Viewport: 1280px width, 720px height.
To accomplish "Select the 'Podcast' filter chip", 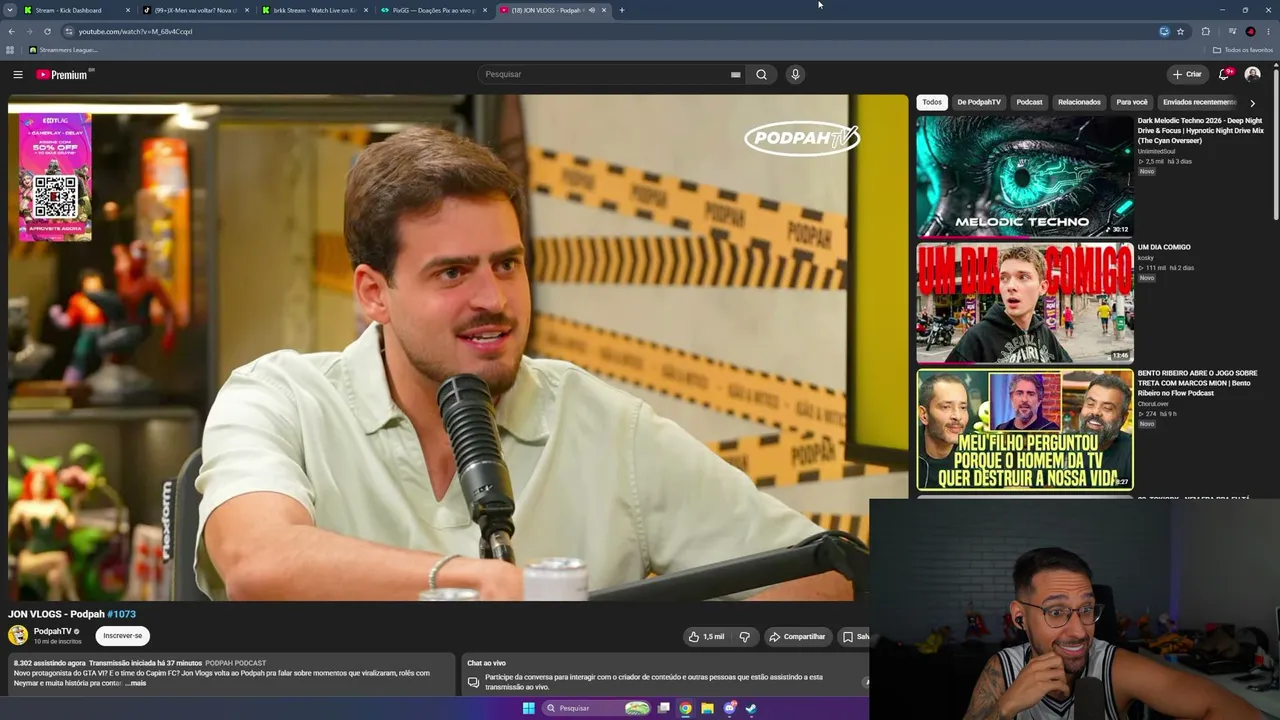I will (1029, 102).
